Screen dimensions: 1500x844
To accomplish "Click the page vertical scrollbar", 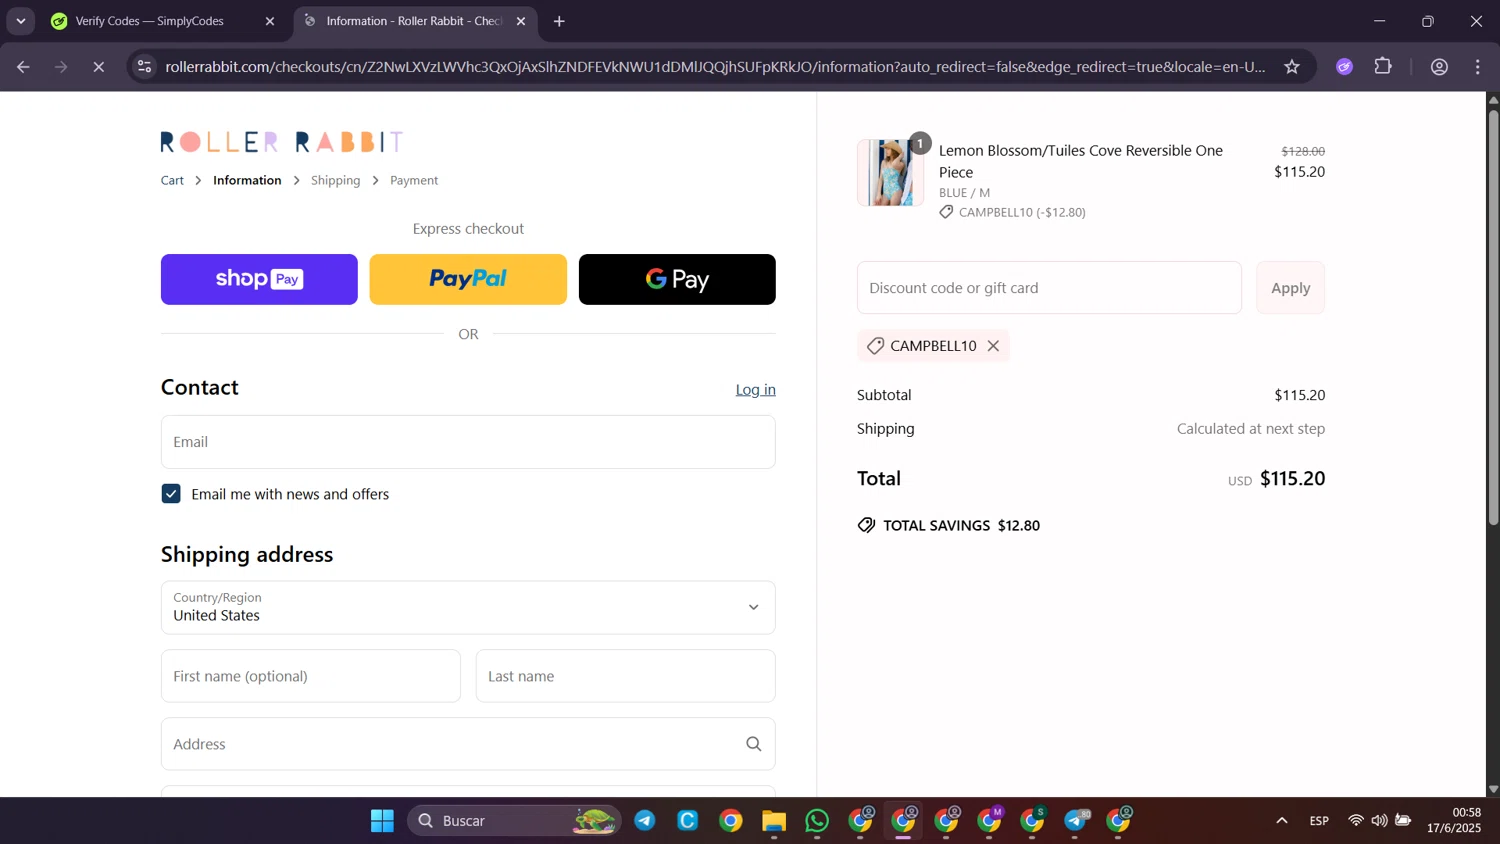I will point(1493,317).
